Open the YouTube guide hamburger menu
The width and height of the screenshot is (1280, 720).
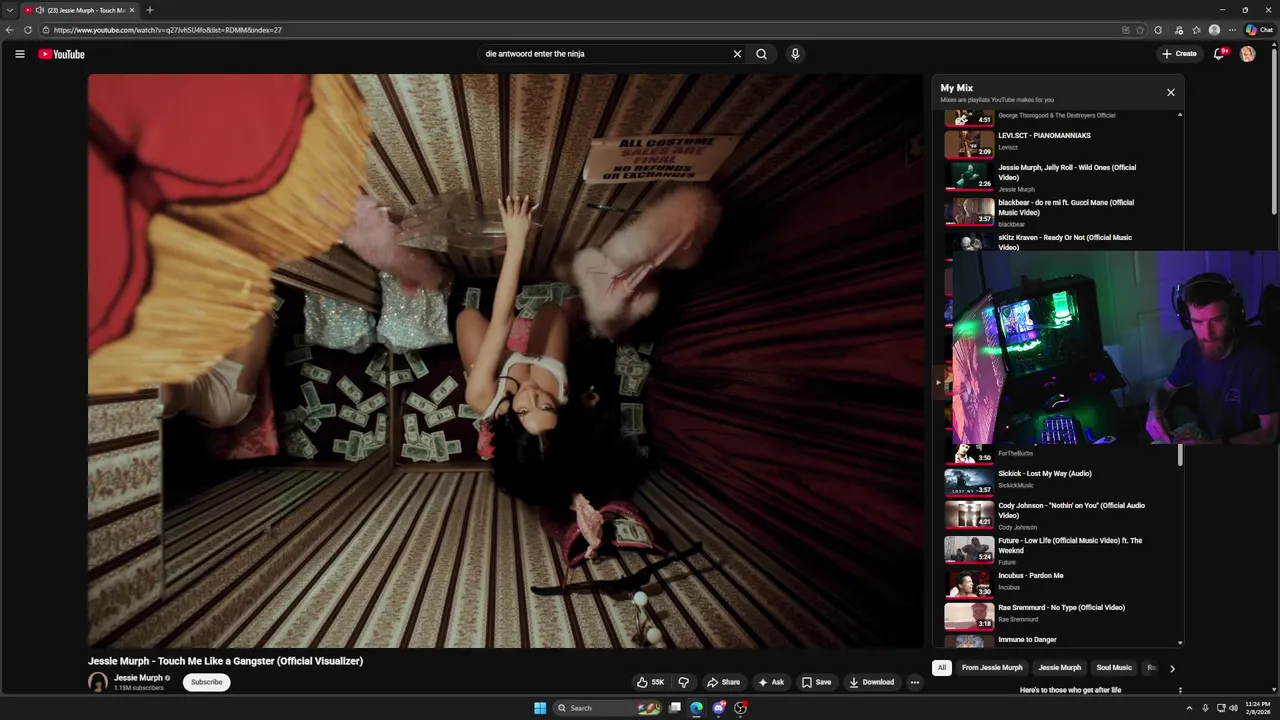[19, 54]
